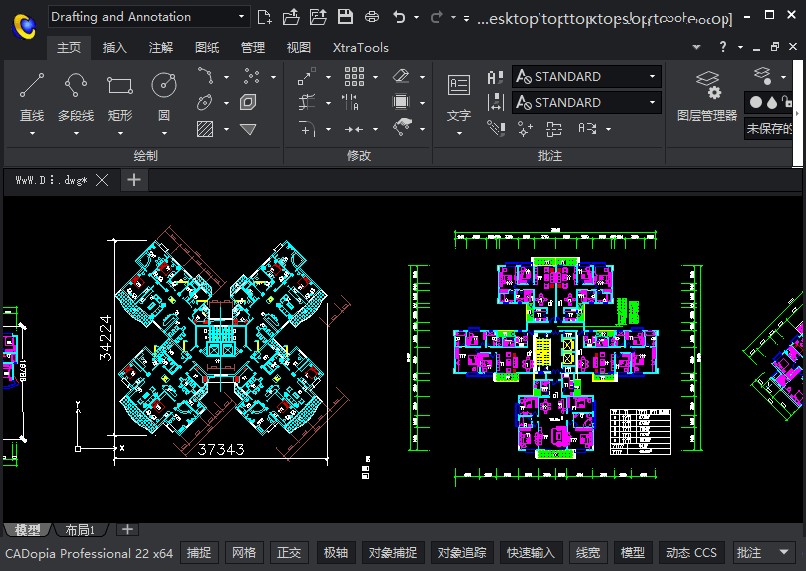This screenshot has height=571, width=806.
Task: Switch to the Sheet (图纸) ribbon tab
Action: 207,47
